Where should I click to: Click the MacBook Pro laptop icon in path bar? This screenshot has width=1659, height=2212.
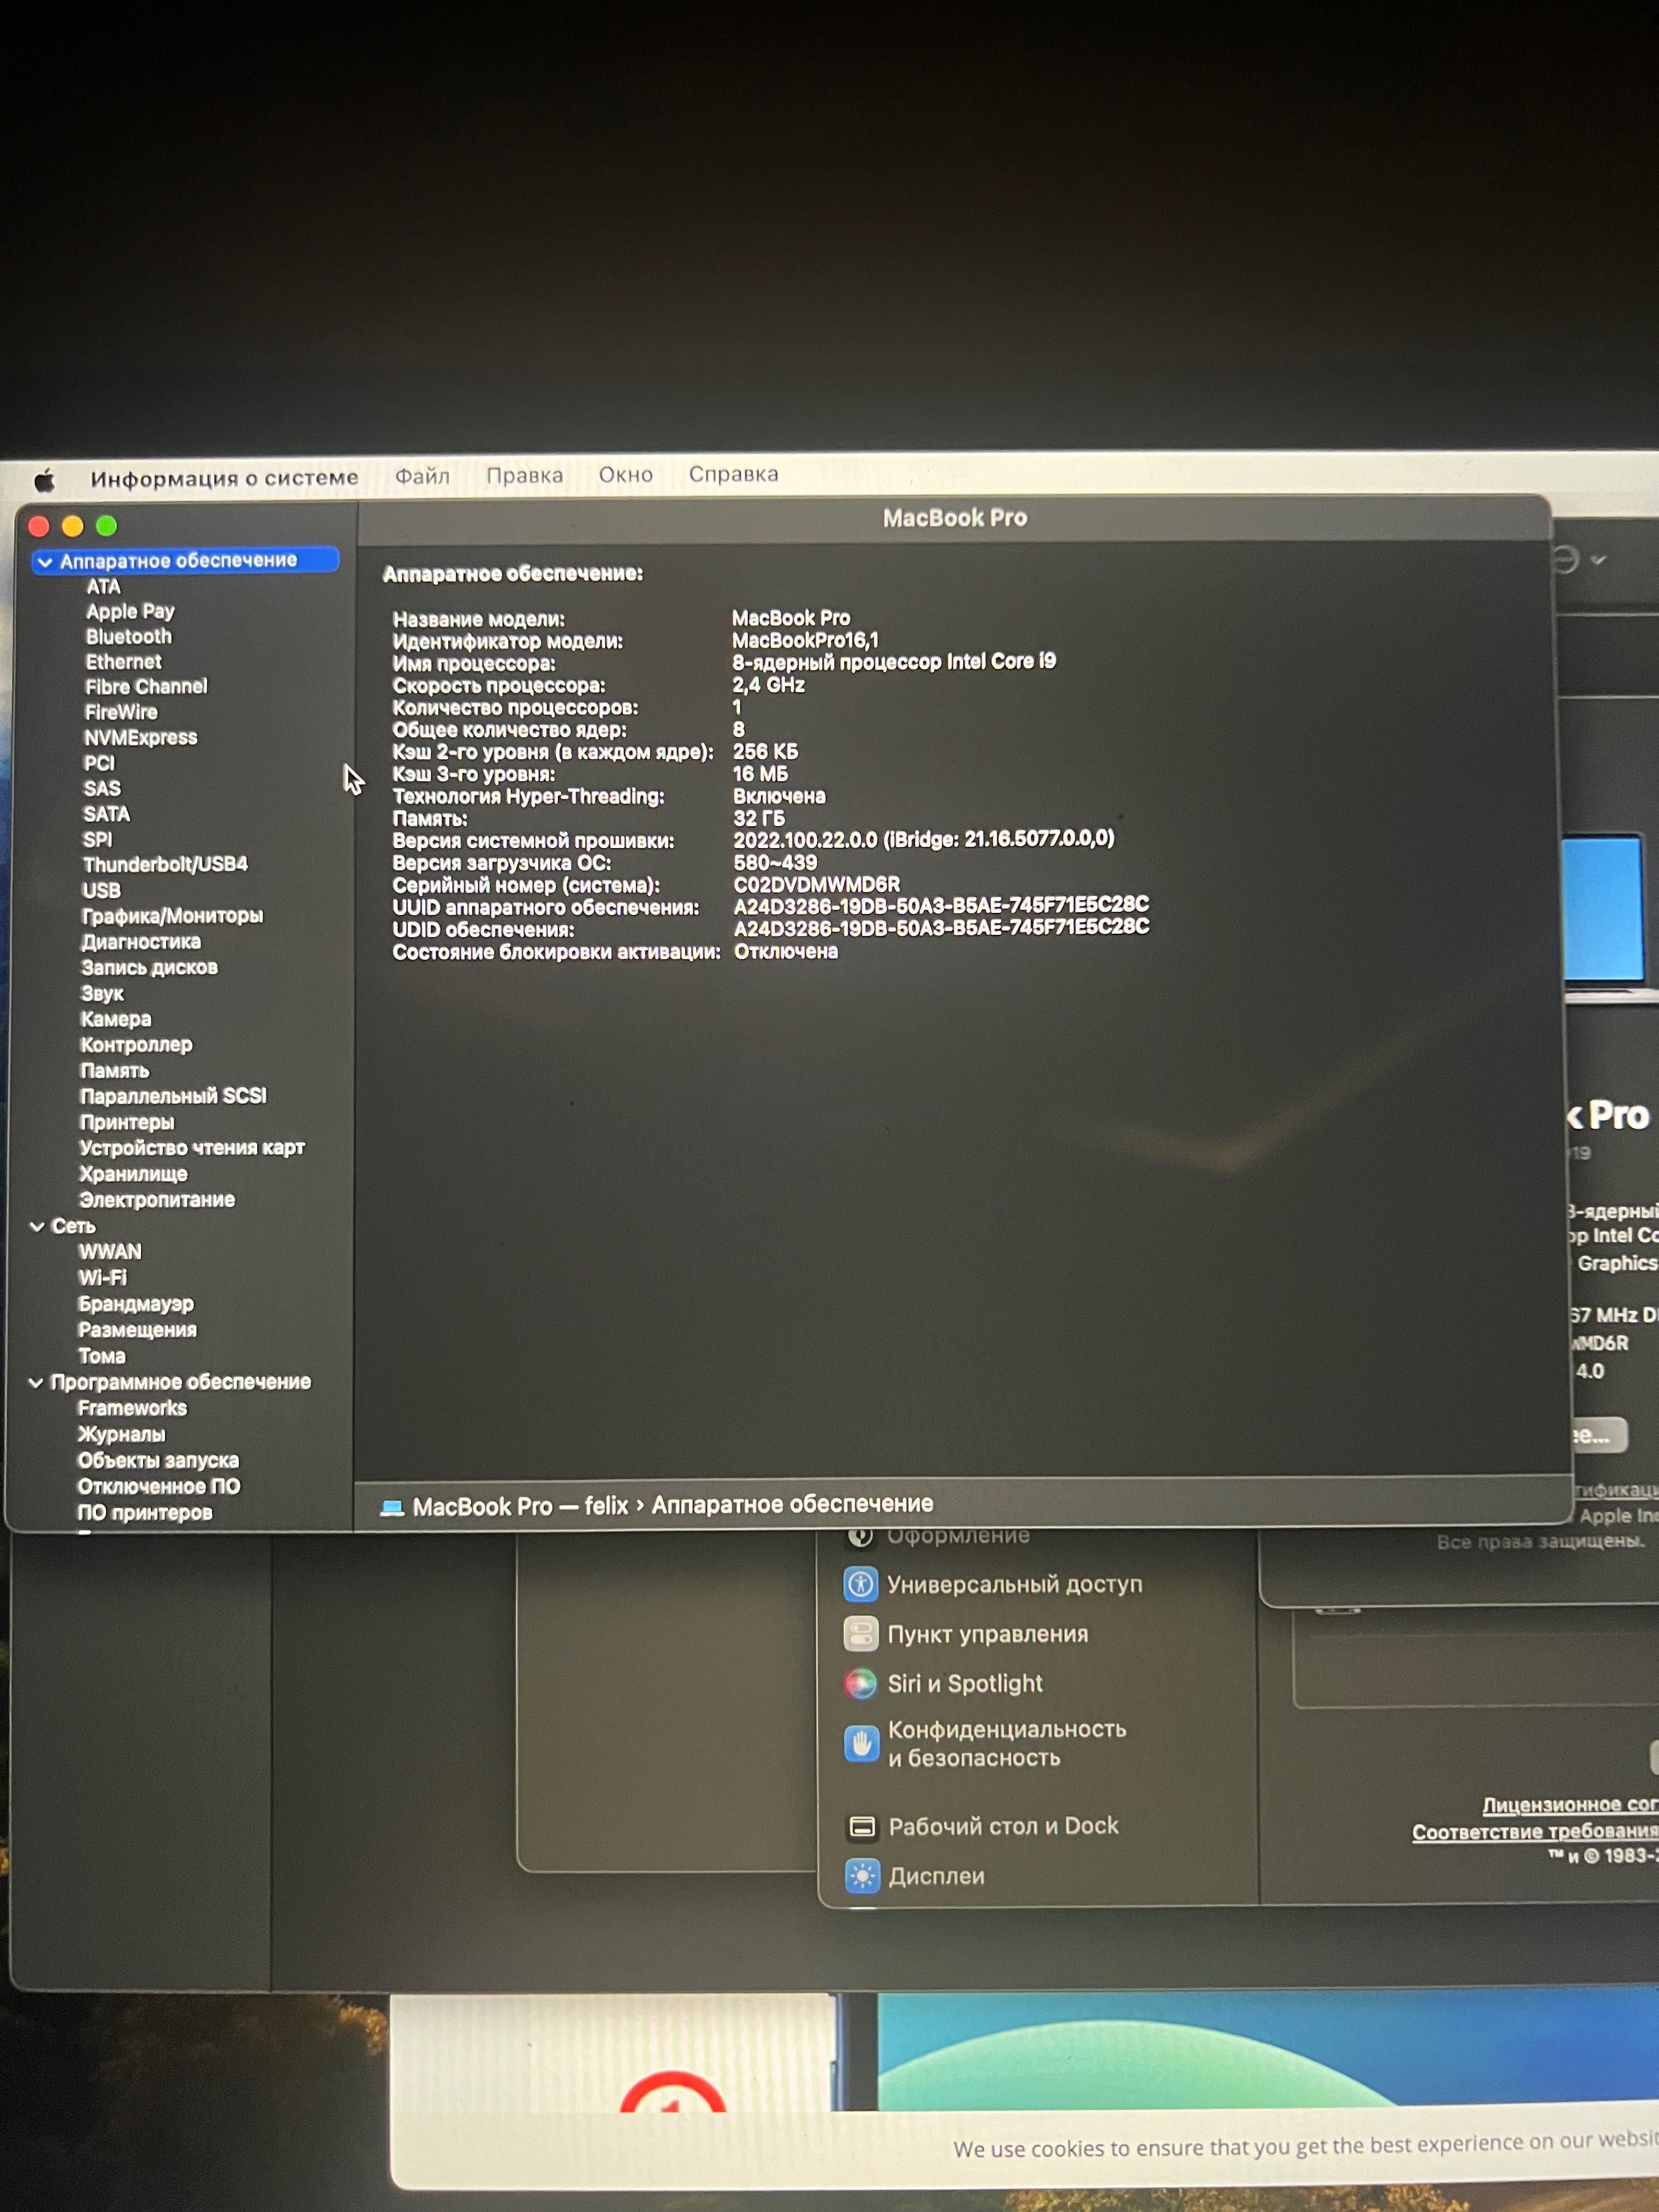[392, 1507]
